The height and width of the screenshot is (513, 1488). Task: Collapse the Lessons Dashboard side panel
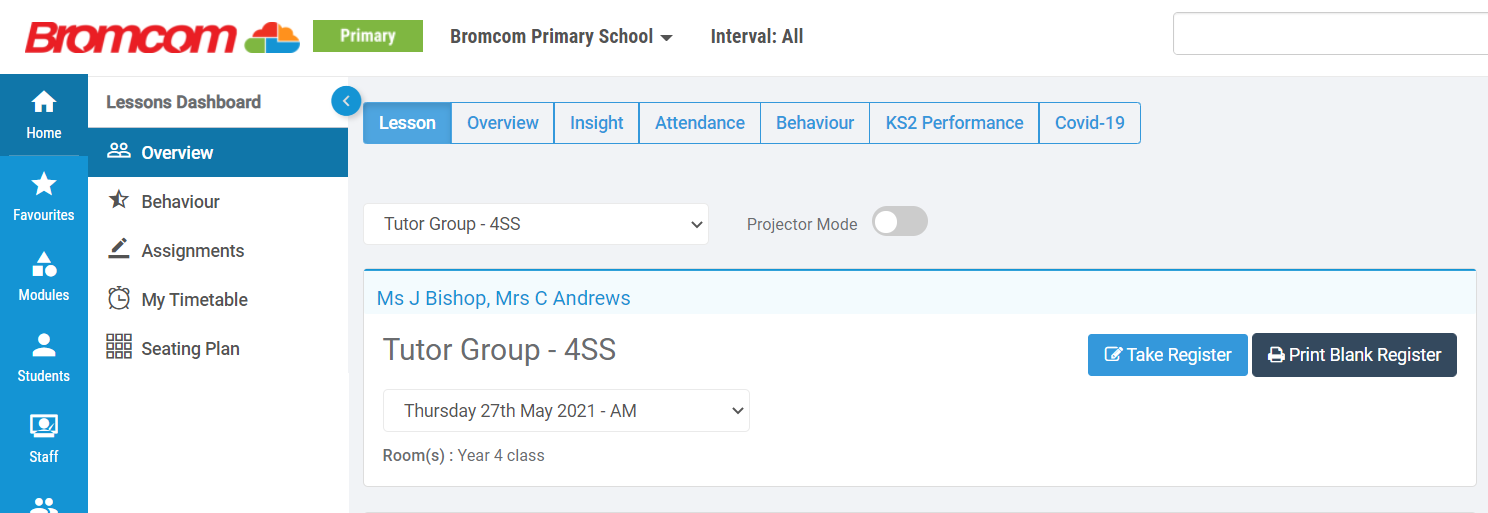tap(345, 100)
